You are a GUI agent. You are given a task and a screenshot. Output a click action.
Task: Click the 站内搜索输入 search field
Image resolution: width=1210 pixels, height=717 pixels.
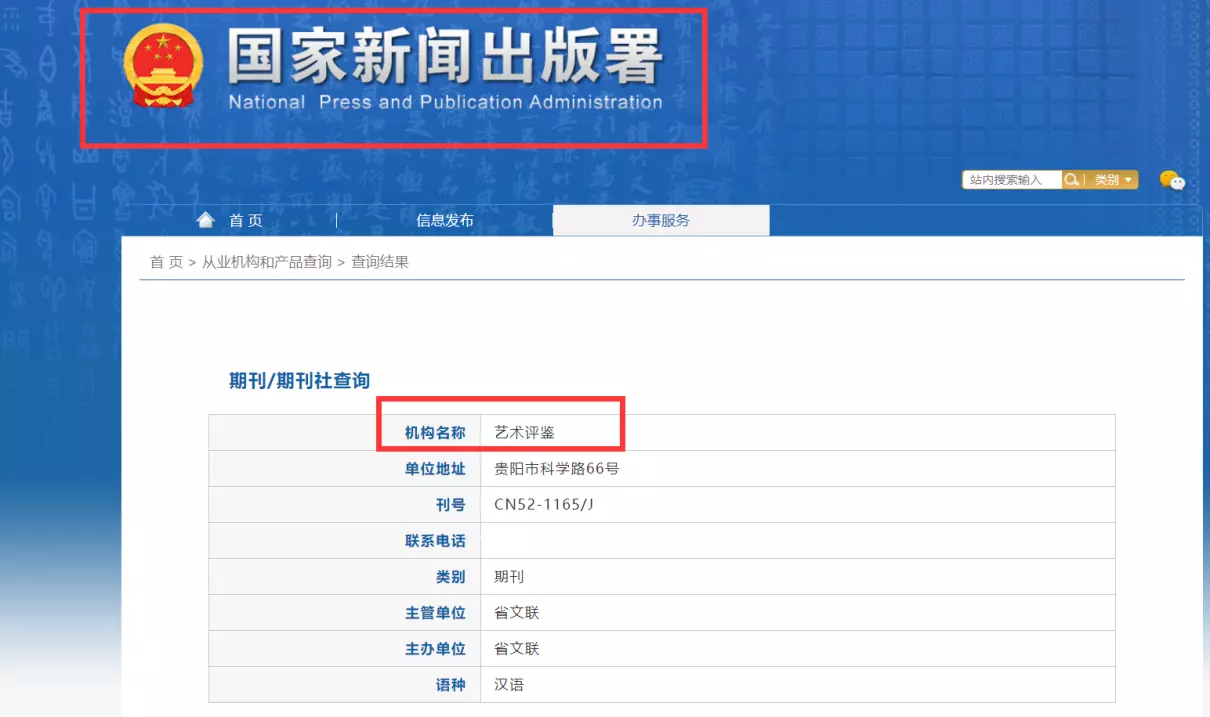[1012, 180]
